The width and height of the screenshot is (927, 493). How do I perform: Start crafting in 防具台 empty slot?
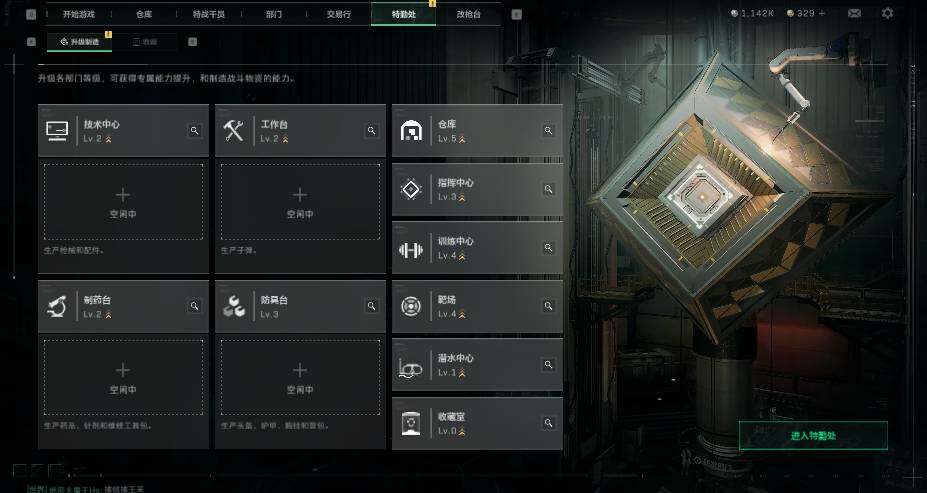pyautogui.click(x=300, y=378)
